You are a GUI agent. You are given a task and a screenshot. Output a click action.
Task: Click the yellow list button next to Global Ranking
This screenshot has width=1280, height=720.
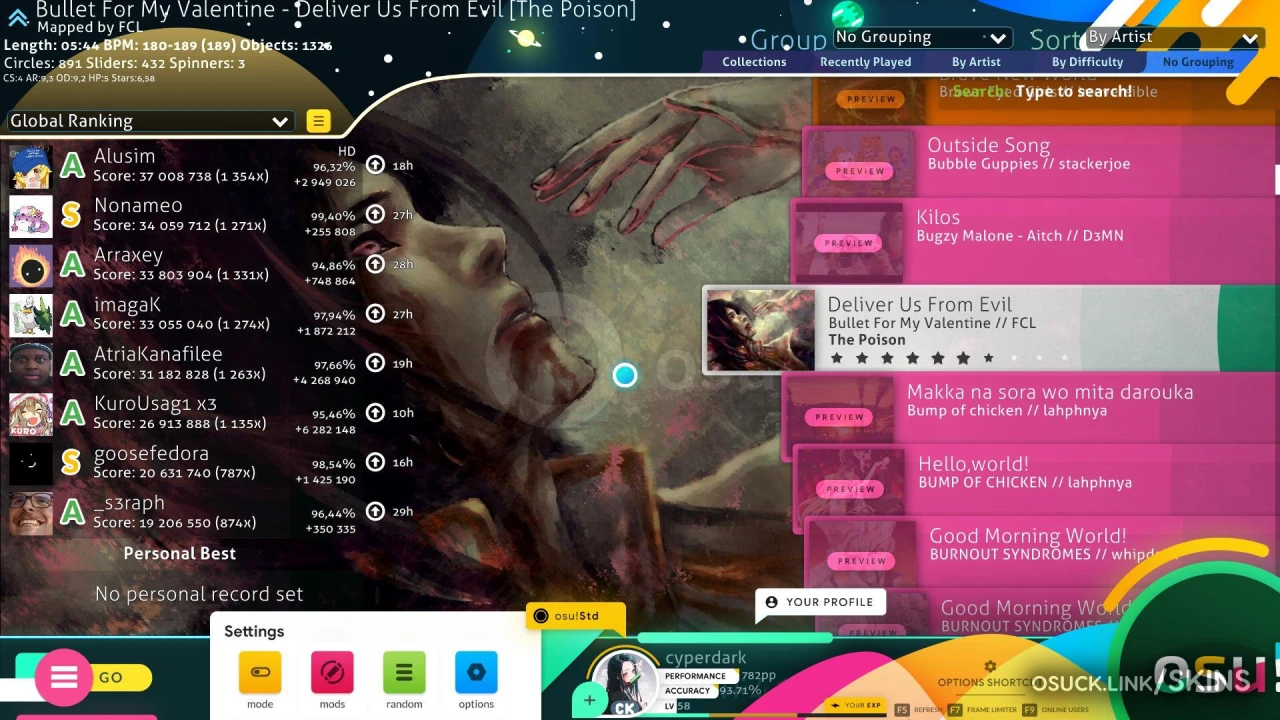[318, 122]
